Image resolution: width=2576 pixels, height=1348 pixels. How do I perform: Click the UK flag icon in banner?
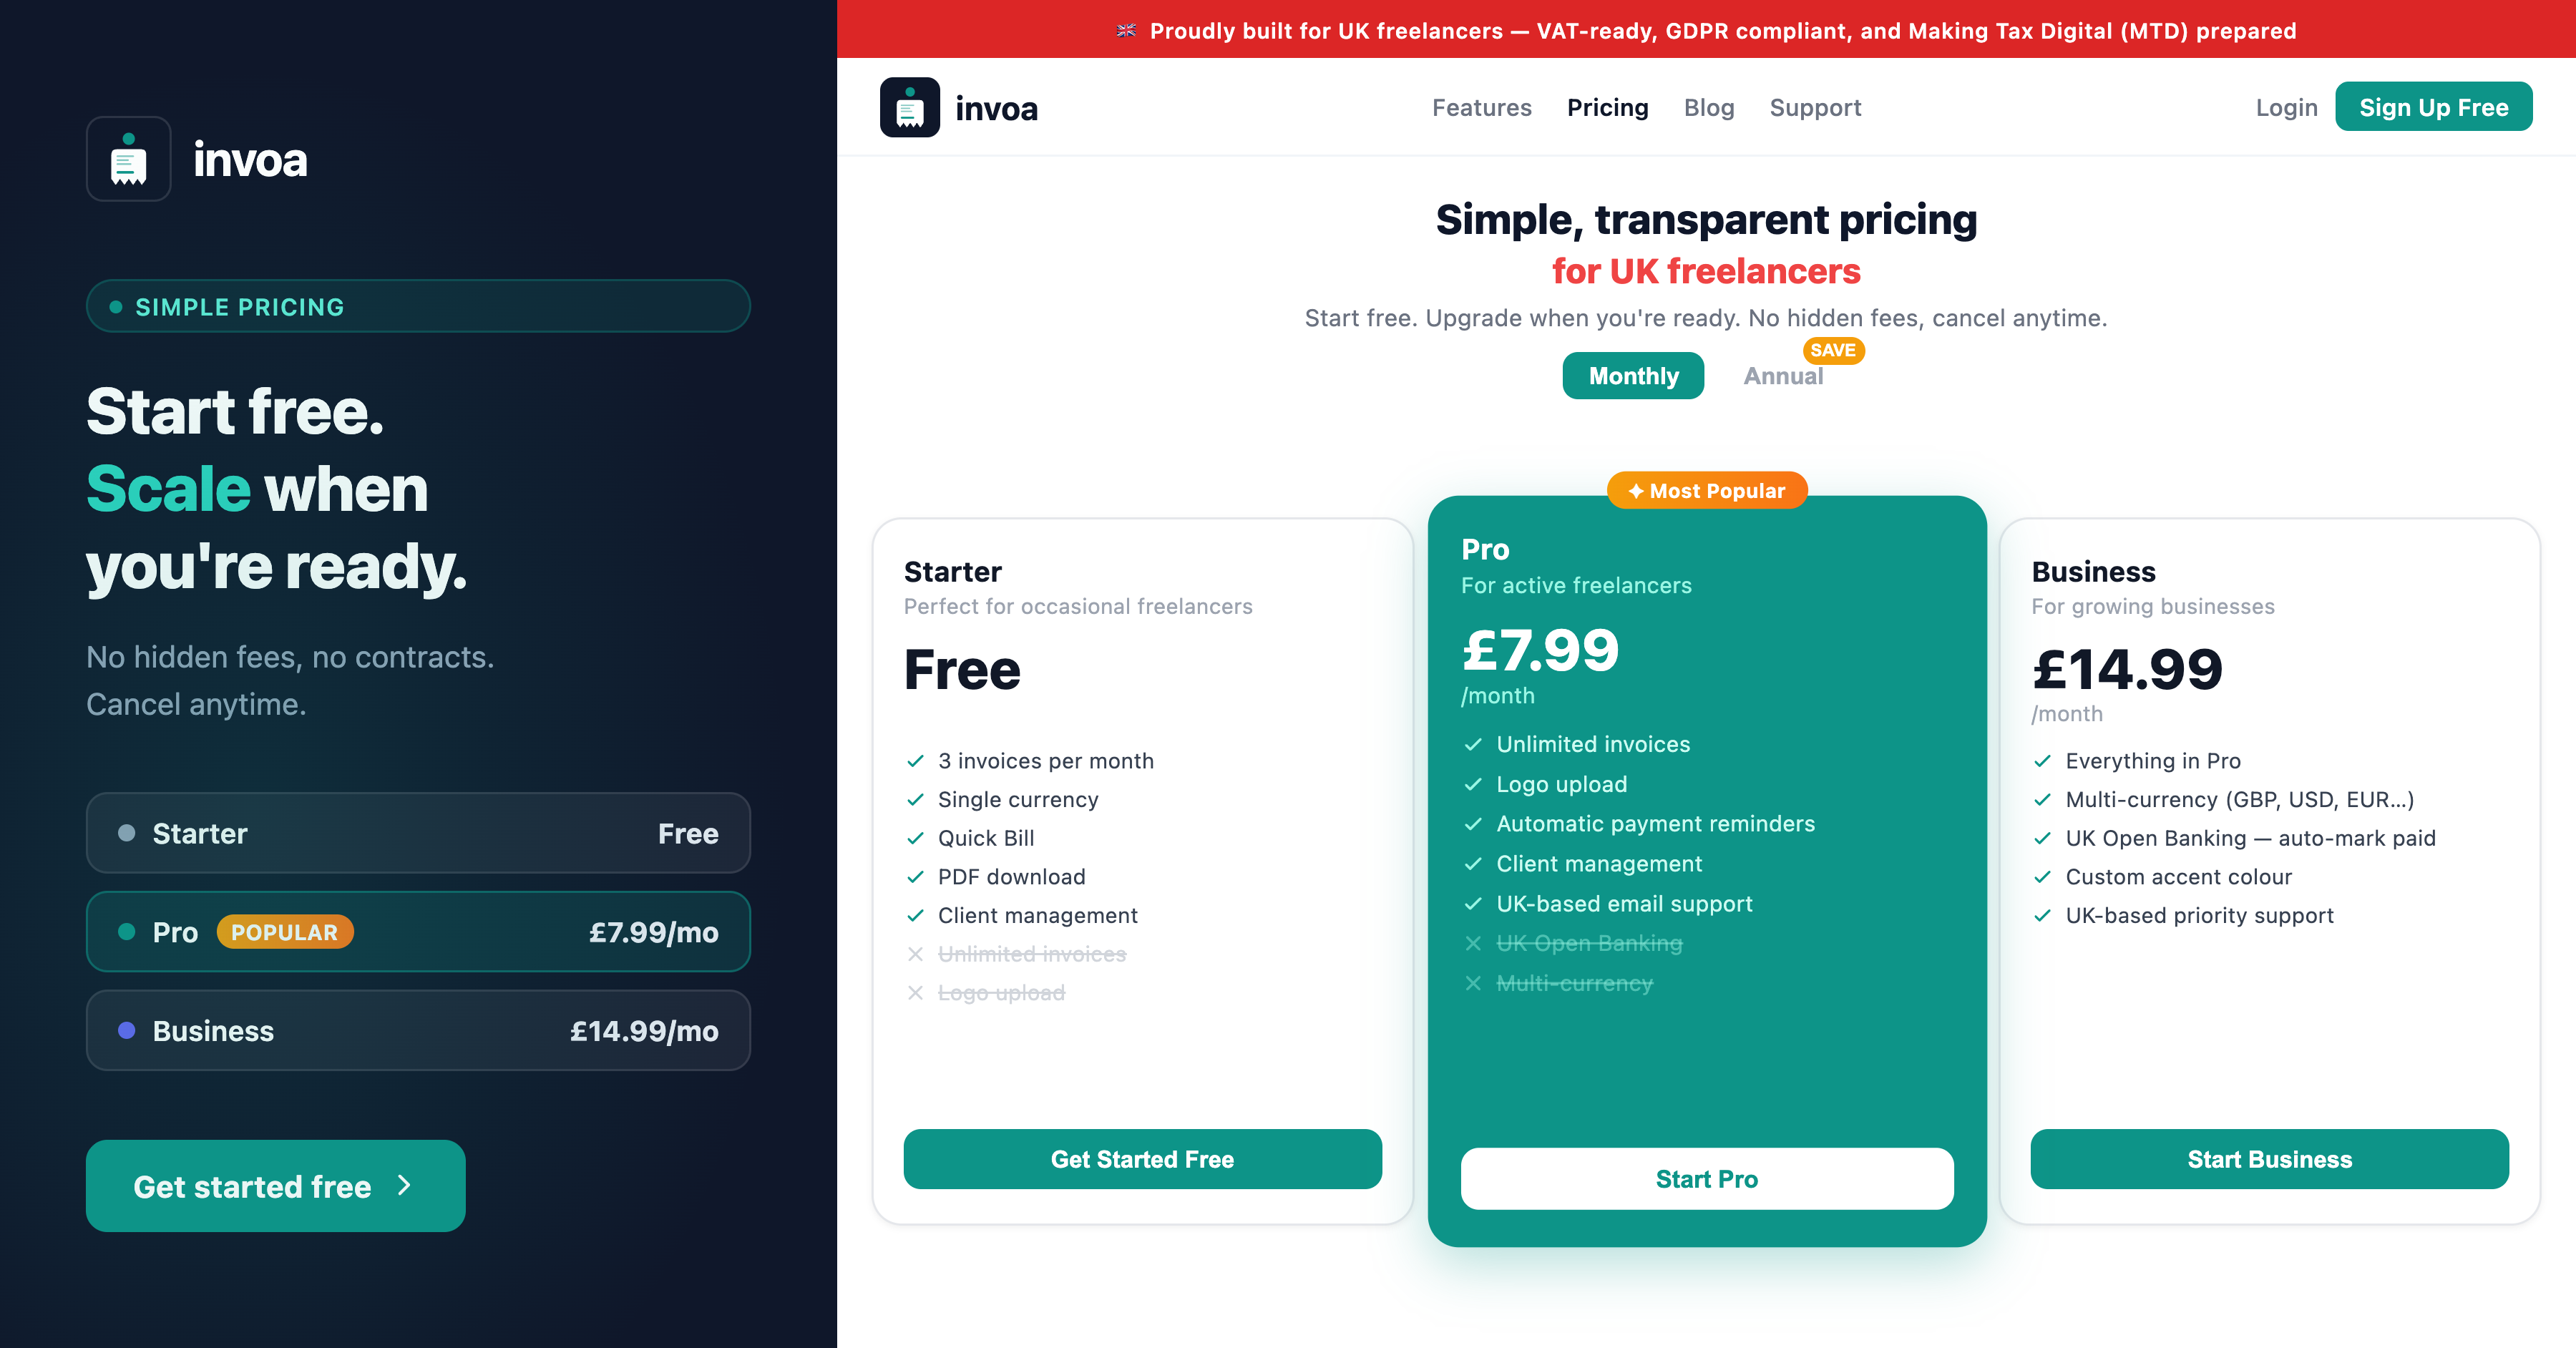tap(1126, 31)
